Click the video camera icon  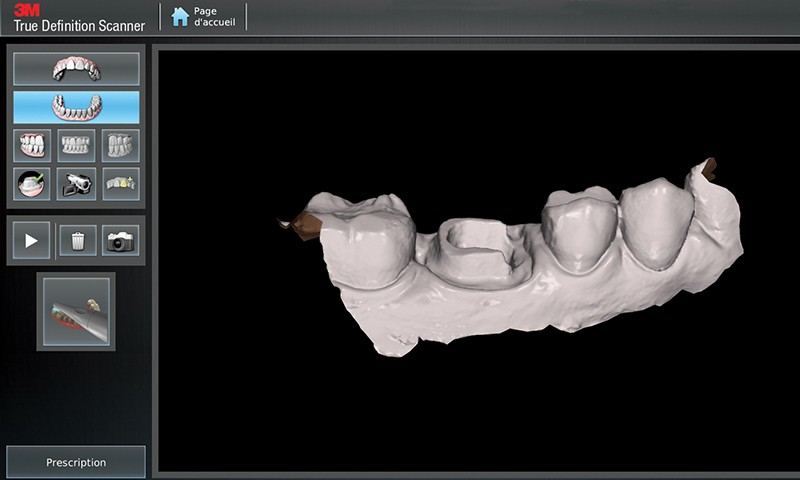(76, 183)
